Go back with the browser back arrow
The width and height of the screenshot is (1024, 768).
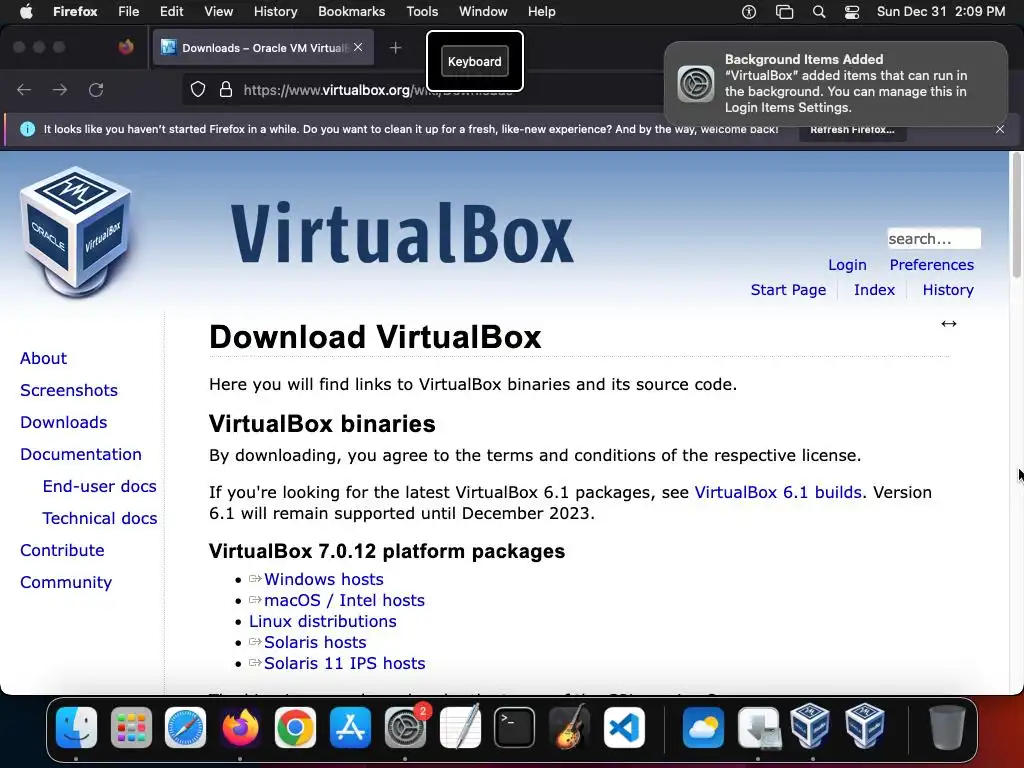[x=24, y=89]
